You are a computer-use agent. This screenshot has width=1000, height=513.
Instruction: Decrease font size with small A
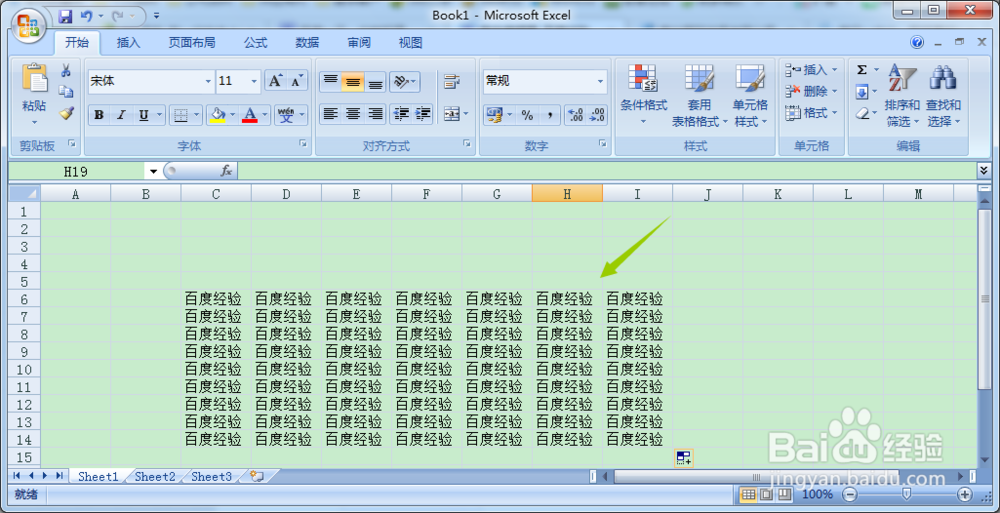tap(297, 81)
